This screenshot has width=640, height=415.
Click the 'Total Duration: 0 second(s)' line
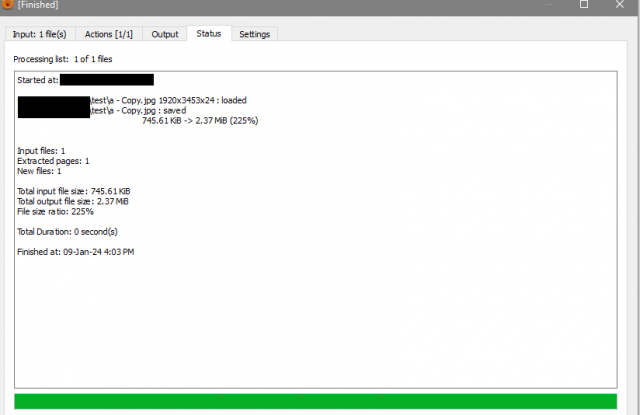pos(67,232)
